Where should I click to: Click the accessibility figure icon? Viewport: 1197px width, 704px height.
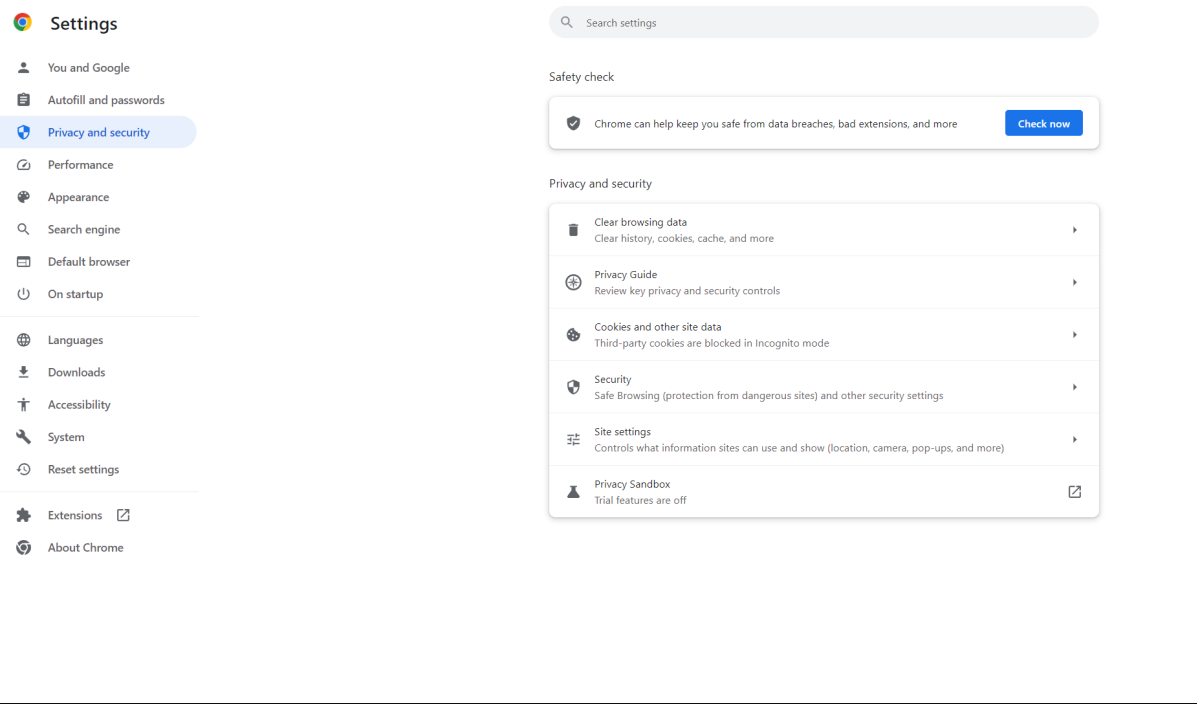click(x=24, y=405)
